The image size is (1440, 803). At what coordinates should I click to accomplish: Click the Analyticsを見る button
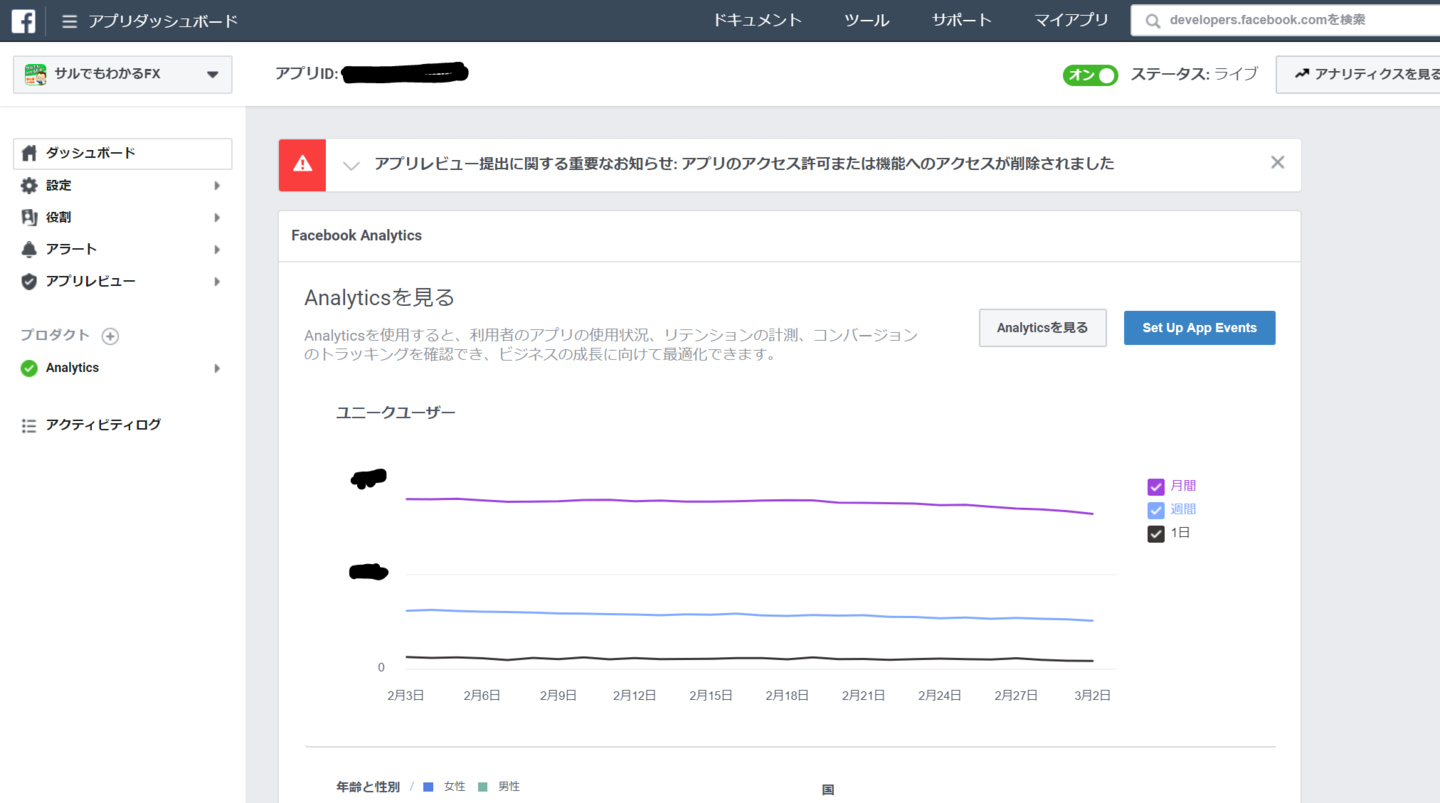(x=1043, y=328)
